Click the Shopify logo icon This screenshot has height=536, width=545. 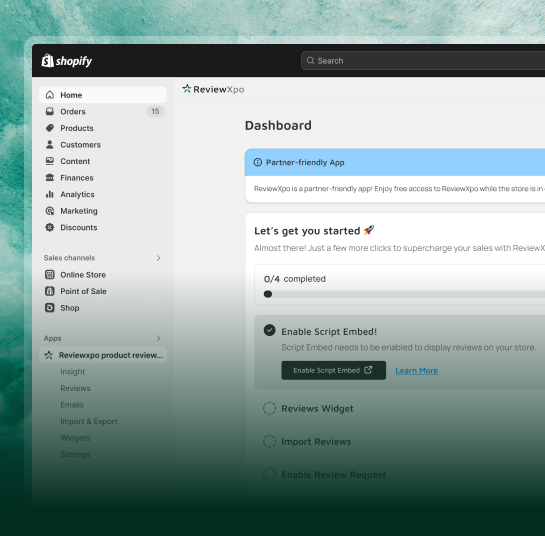[47, 60]
